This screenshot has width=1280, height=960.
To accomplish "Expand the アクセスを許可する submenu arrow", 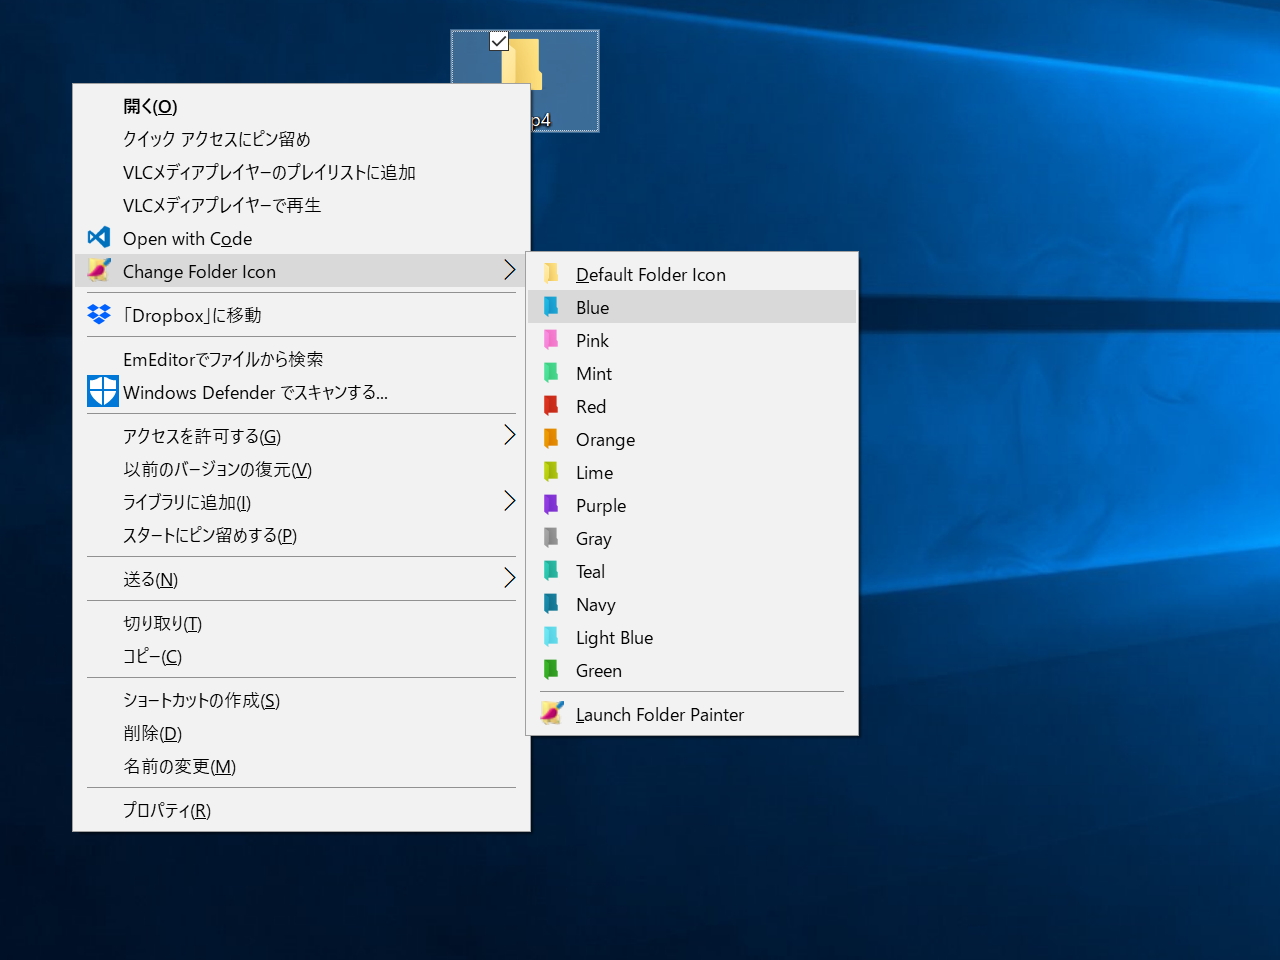I will pos(509,435).
